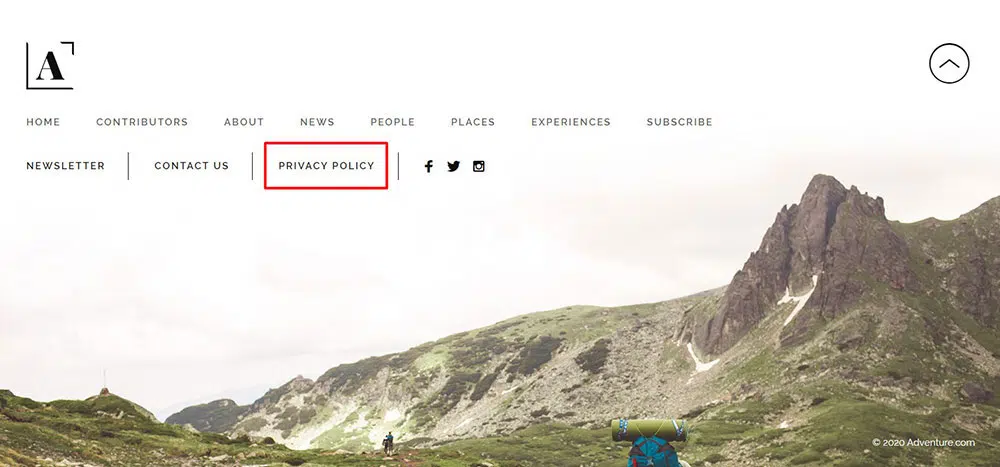
Task: Open the News section
Action: [317, 122]
